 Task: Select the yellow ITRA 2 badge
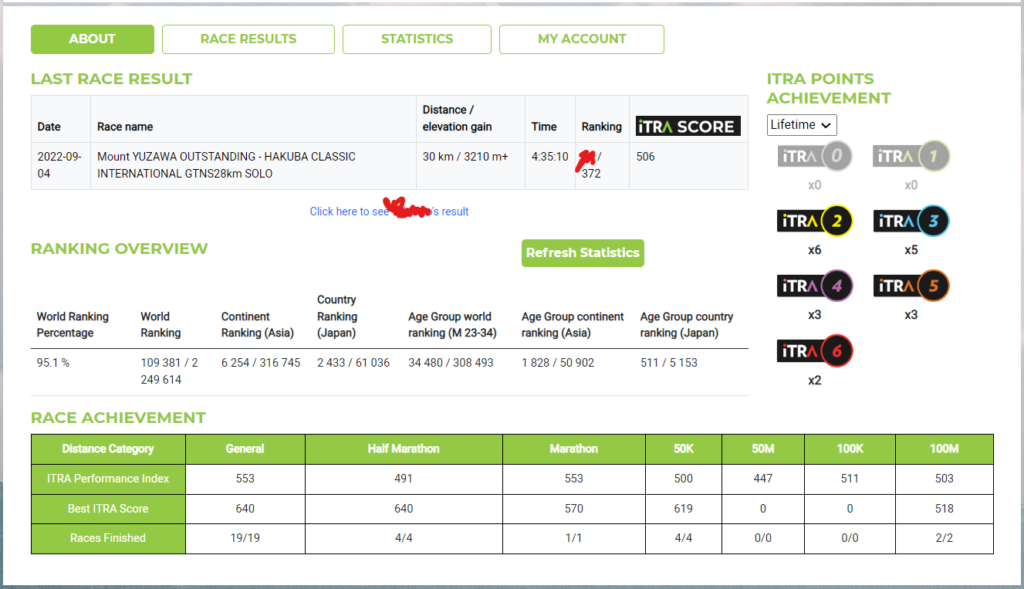814,221
